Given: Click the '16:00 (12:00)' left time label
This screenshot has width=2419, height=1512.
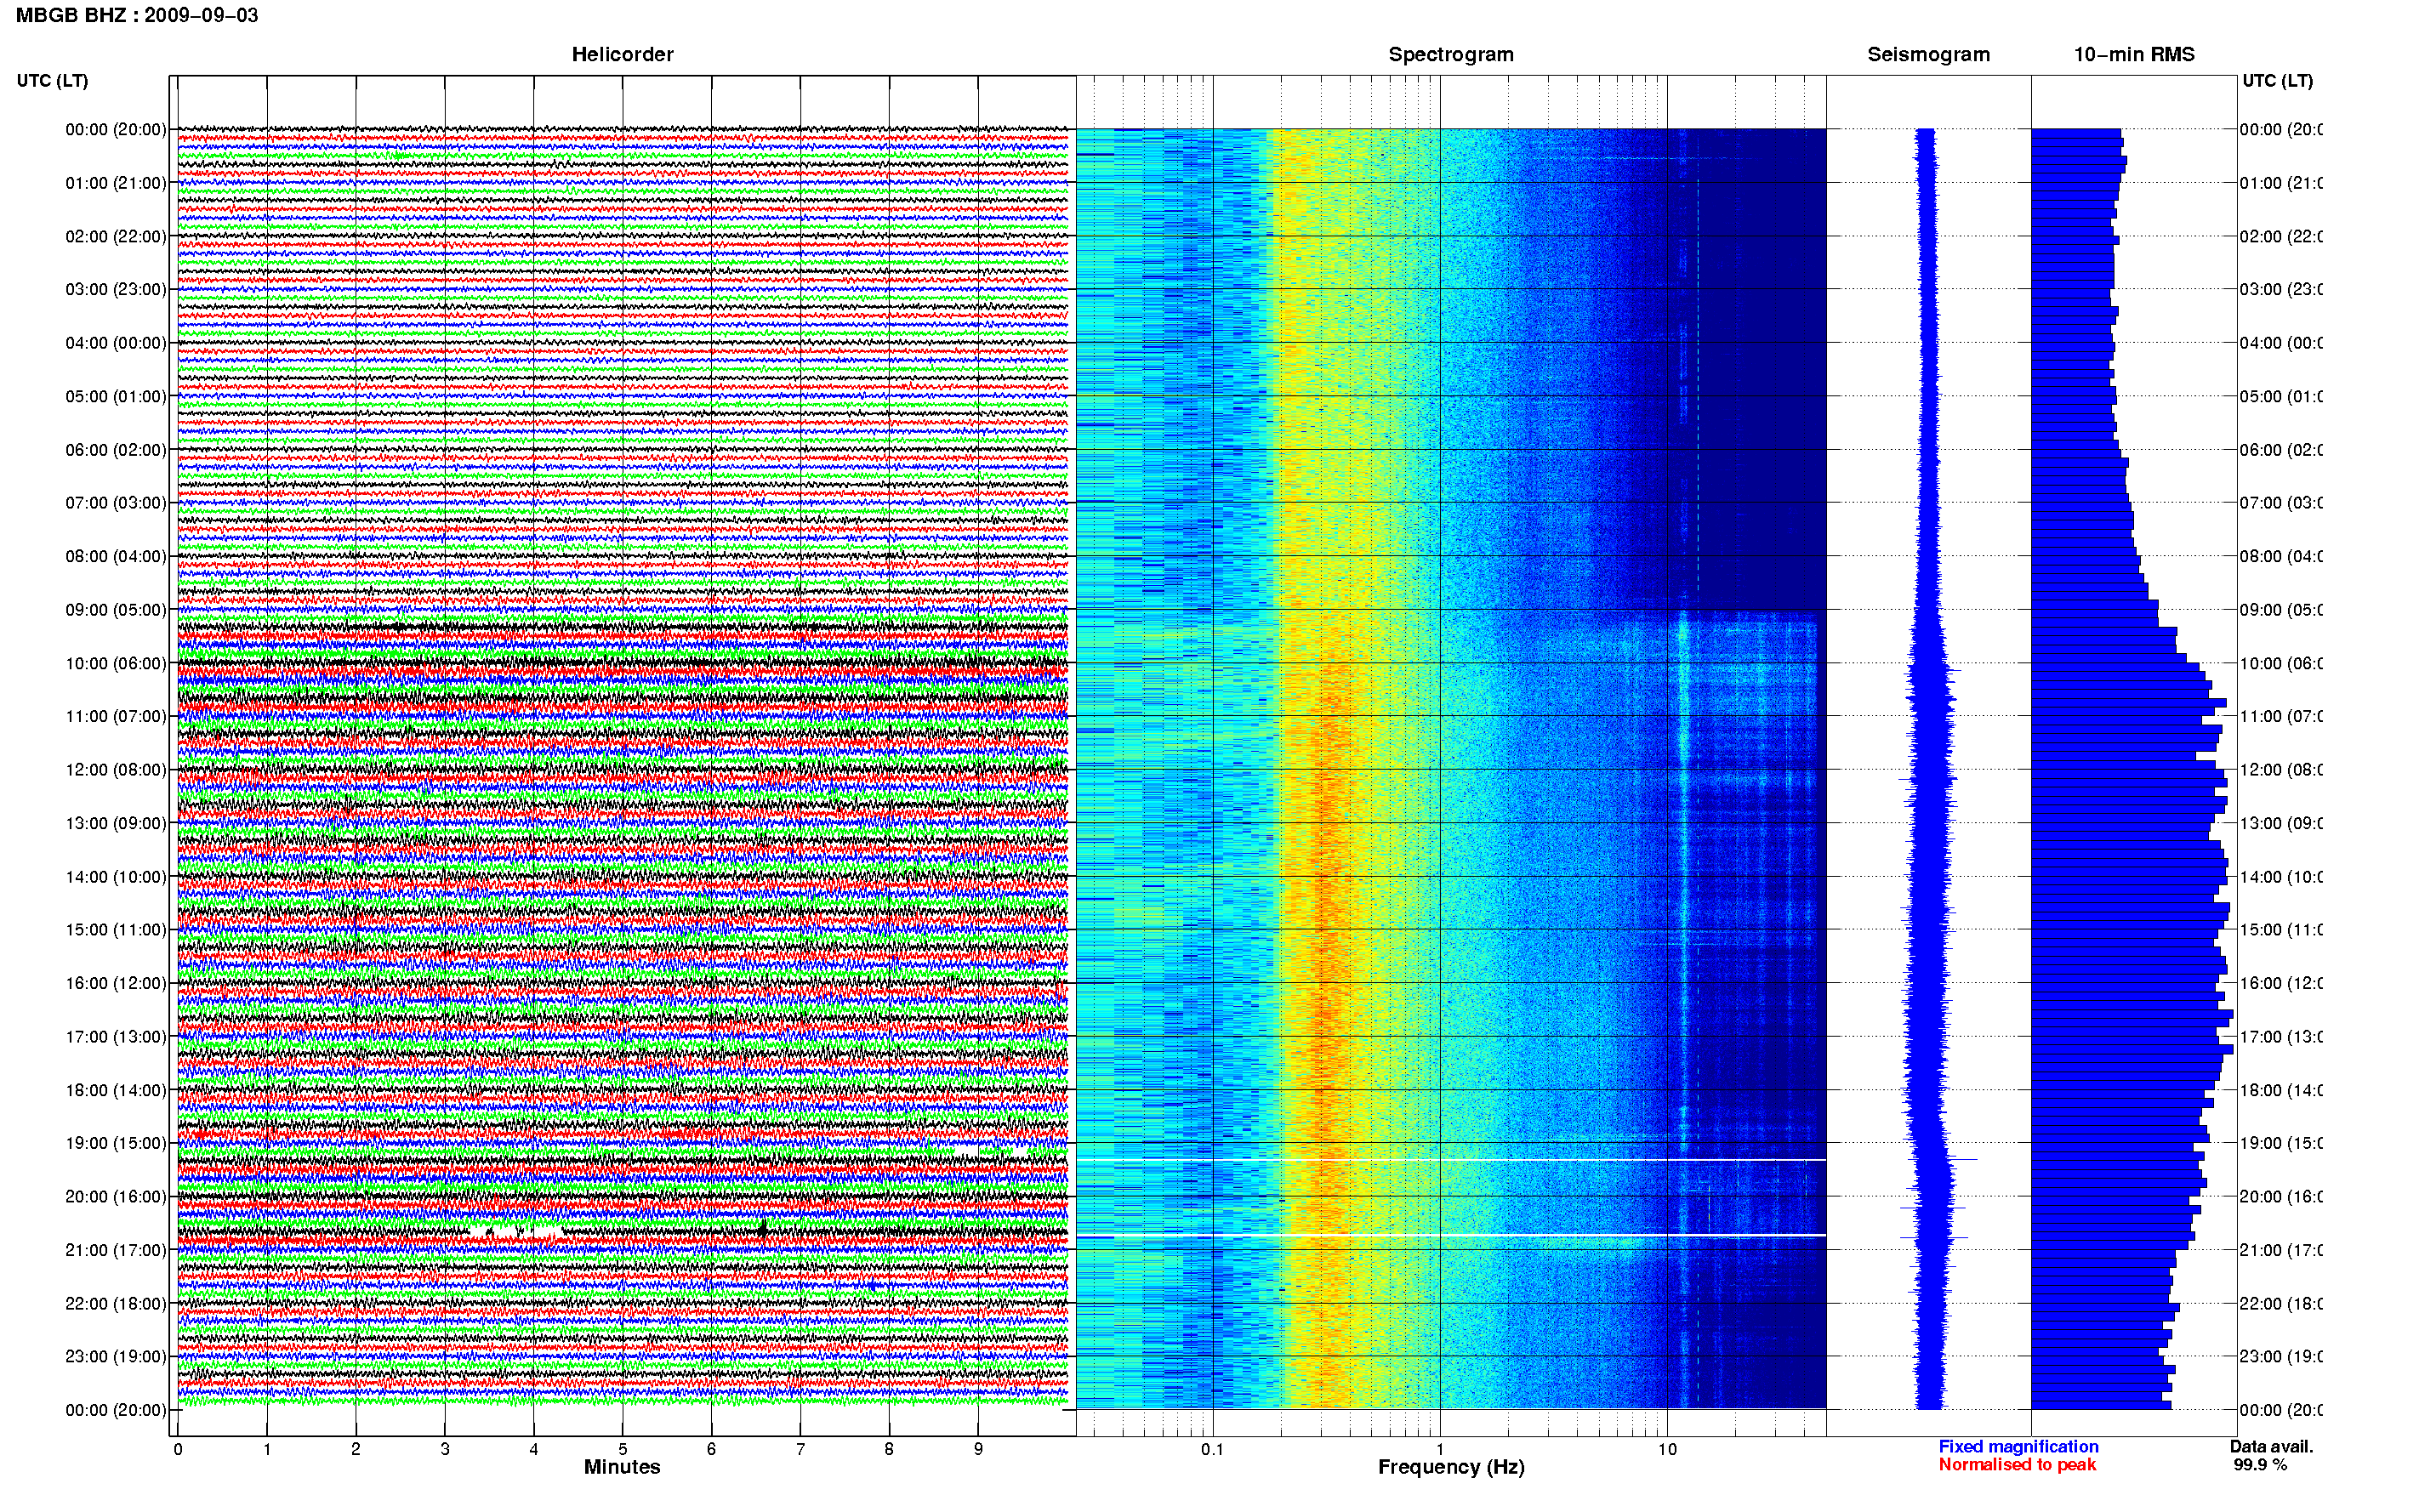Looking at the screenshot, I should click(x=116, y=983).
